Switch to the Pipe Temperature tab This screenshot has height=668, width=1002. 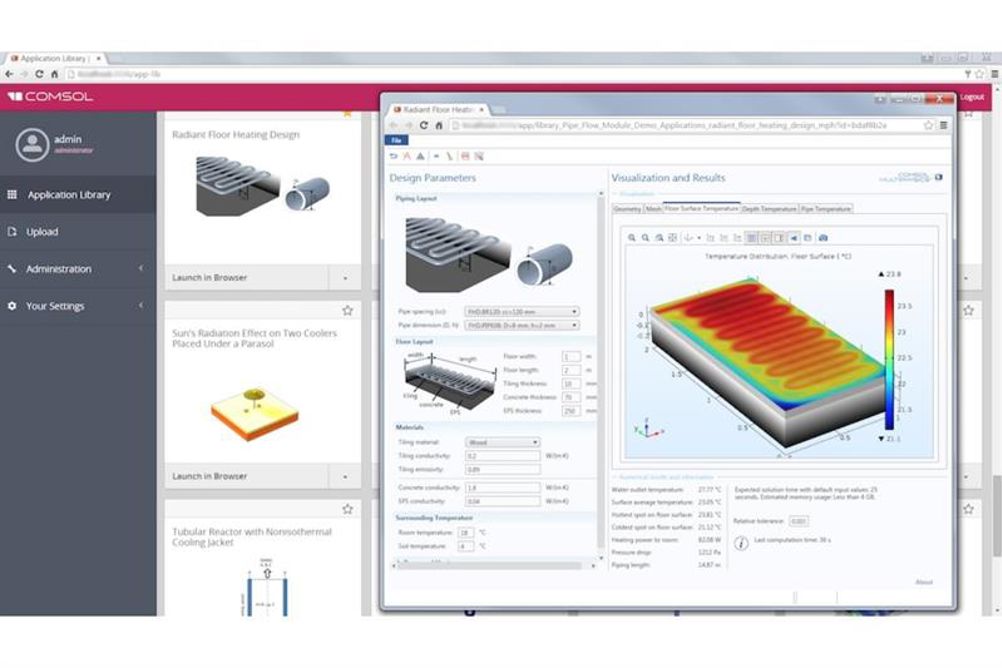826,209
